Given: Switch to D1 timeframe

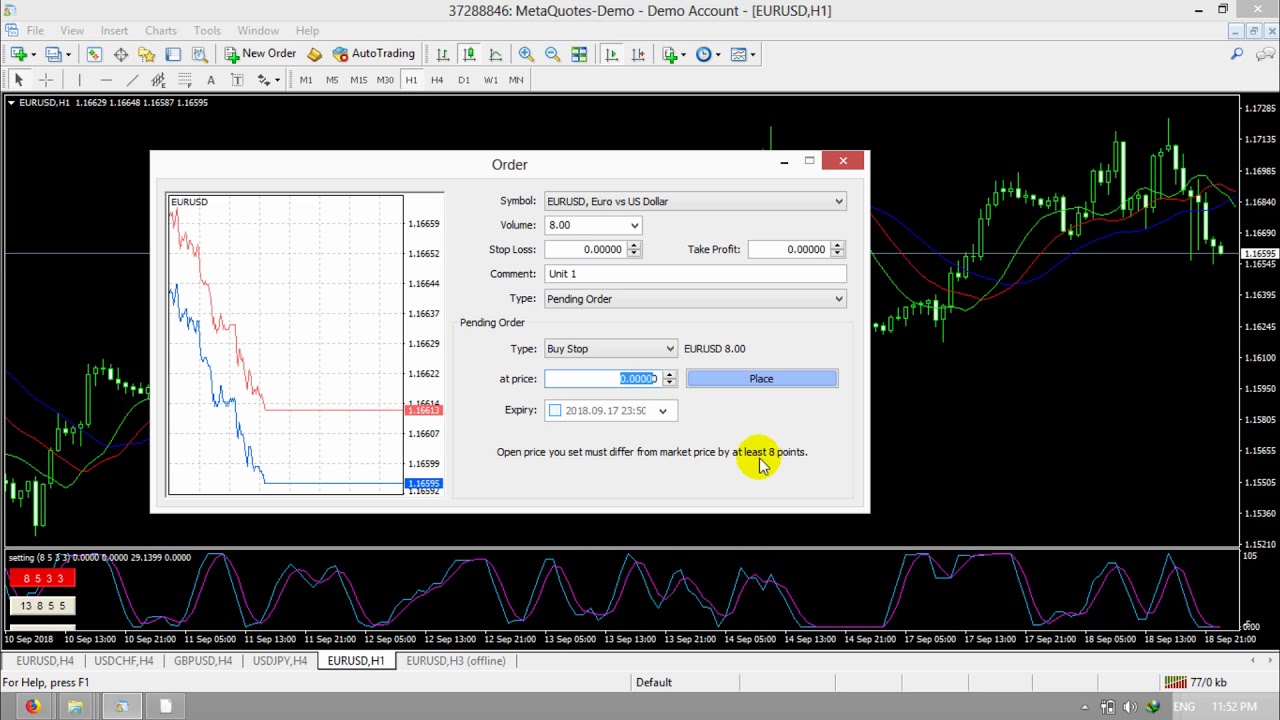Looking at the screenshot, I should pos(463,80).
